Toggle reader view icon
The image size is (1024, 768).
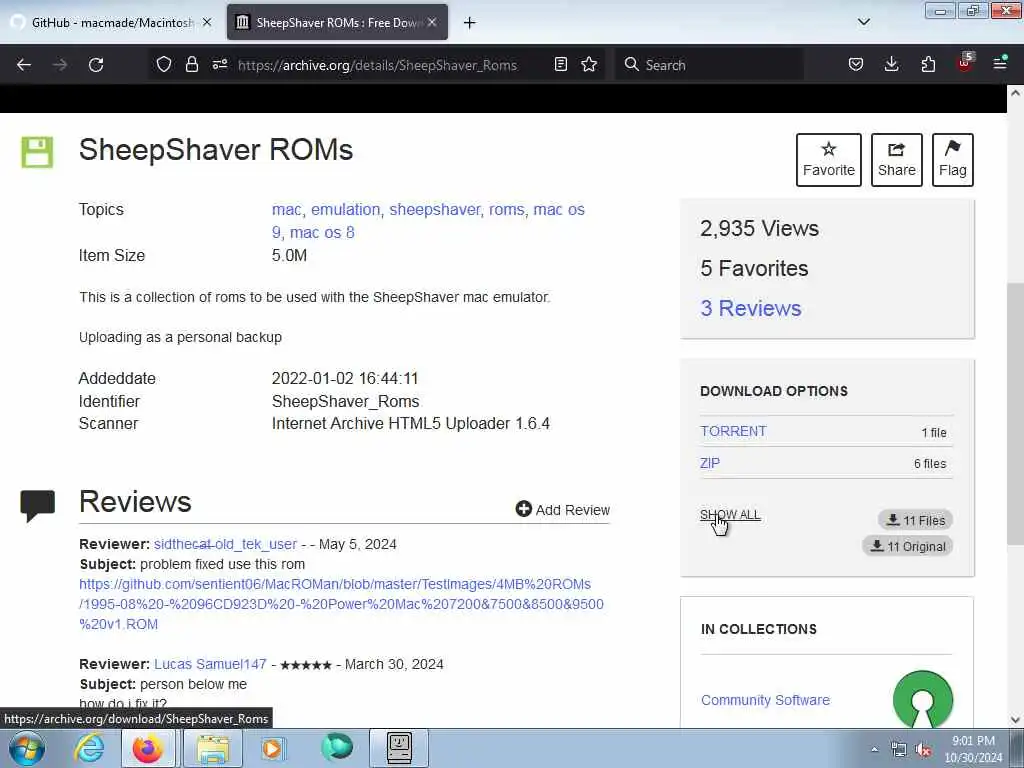tap(560, 64)
